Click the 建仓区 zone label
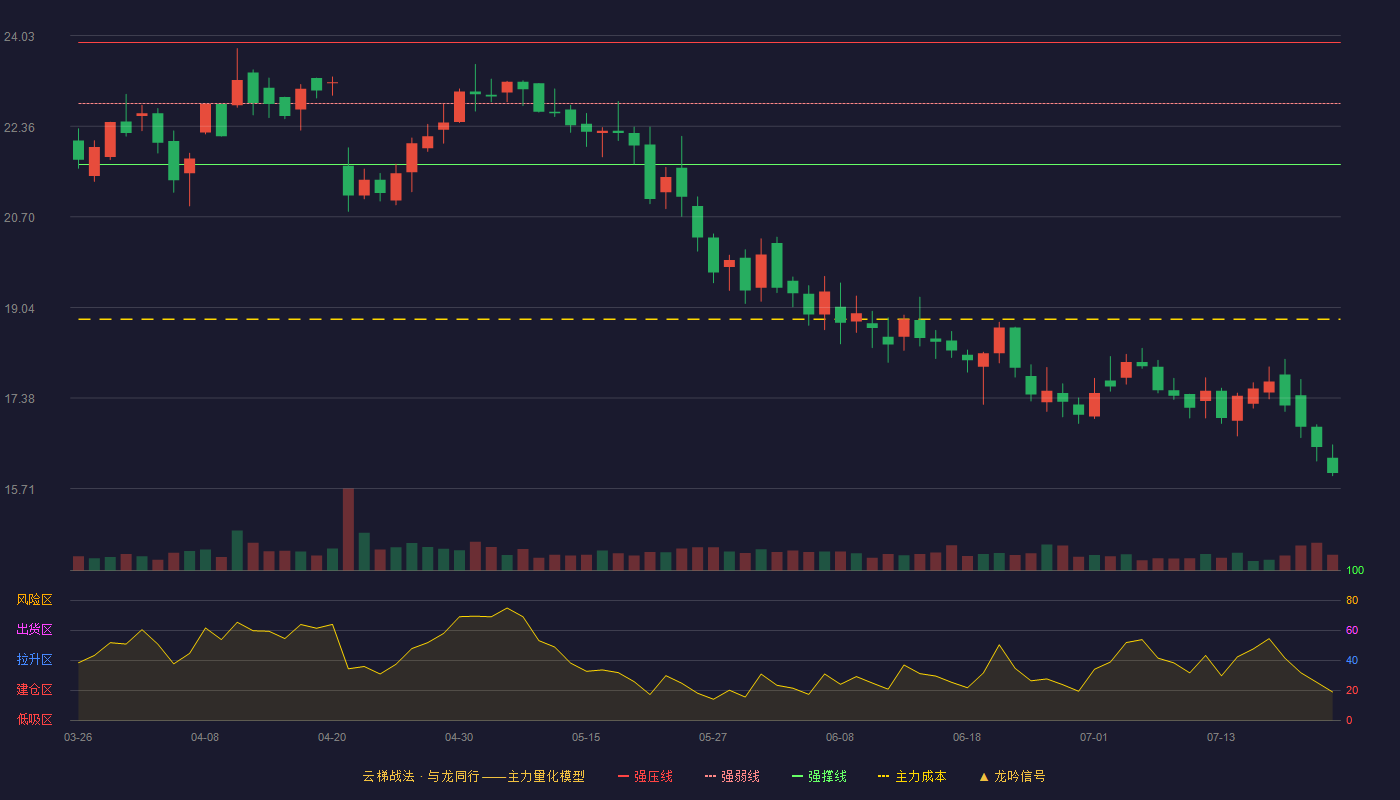The height and width of the screenshot is (800, 1400). coord(34,690)
